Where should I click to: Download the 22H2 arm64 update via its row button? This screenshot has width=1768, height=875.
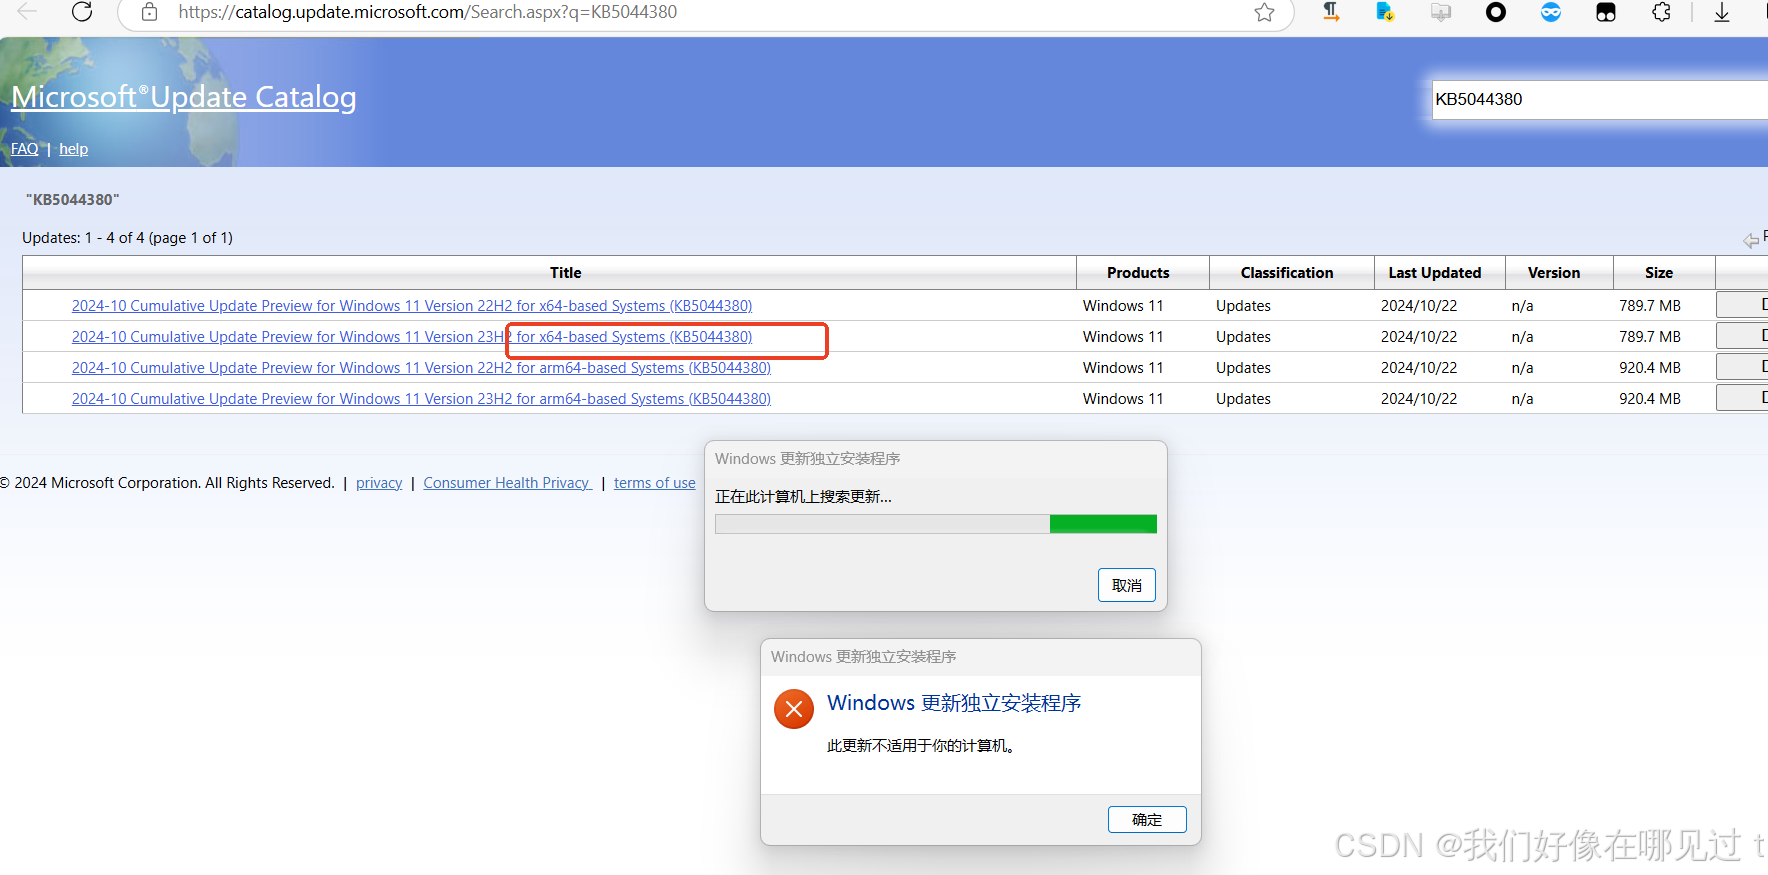point(1743,367)
